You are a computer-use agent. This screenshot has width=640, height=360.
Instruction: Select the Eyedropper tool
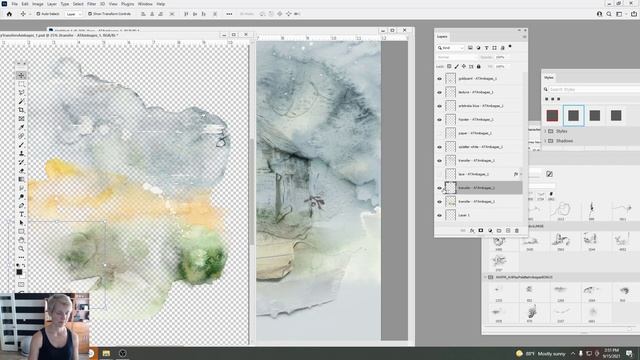tap(21, 127)
